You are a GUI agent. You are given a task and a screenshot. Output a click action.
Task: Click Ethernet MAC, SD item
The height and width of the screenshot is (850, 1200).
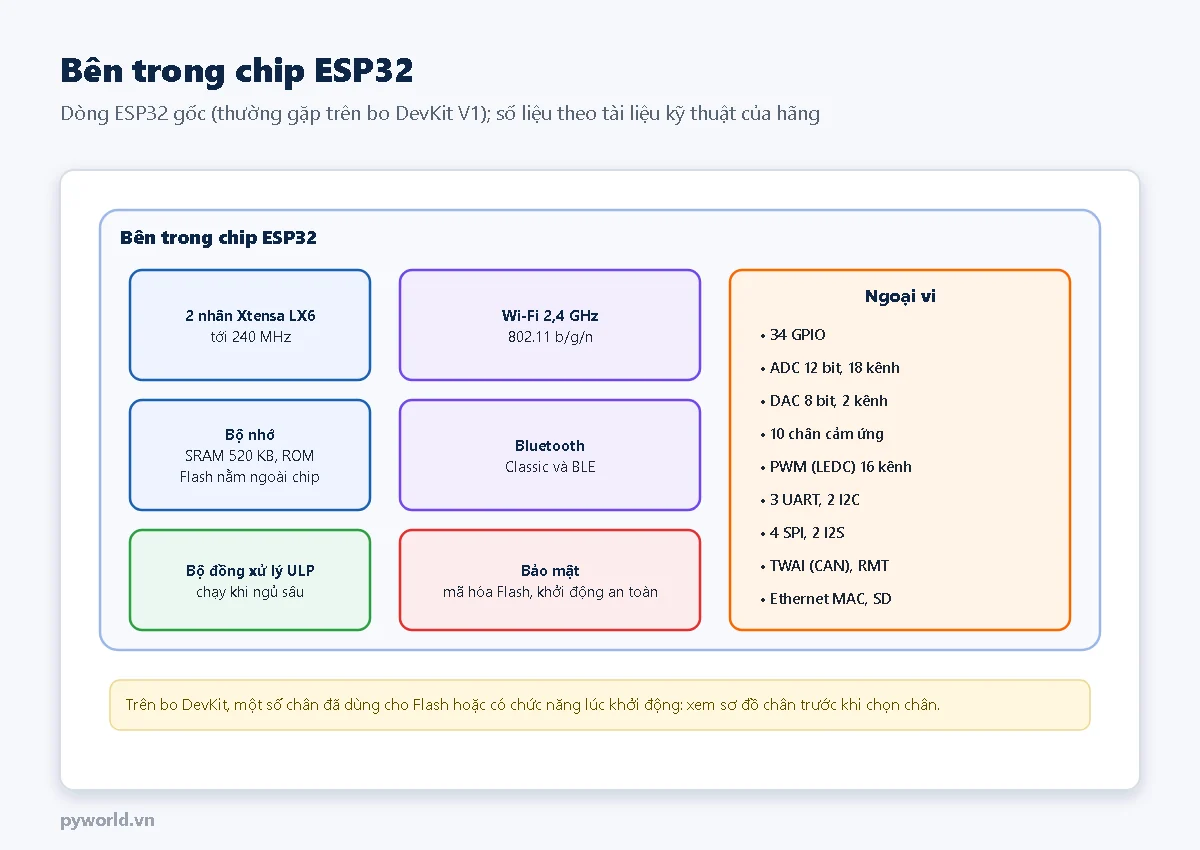pos(826,599)
